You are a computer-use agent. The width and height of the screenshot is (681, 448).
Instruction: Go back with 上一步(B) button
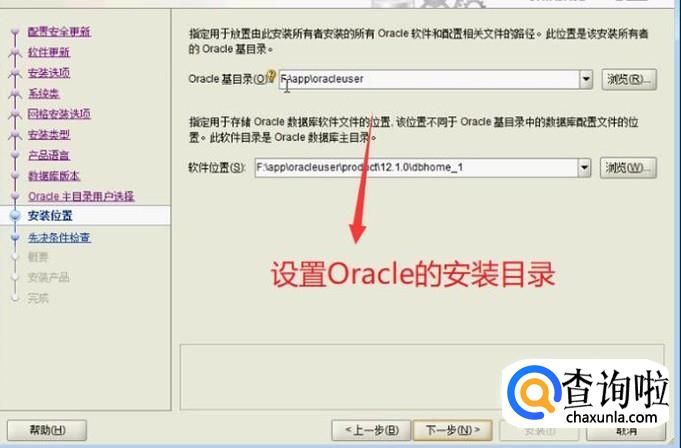coord(371,430)
